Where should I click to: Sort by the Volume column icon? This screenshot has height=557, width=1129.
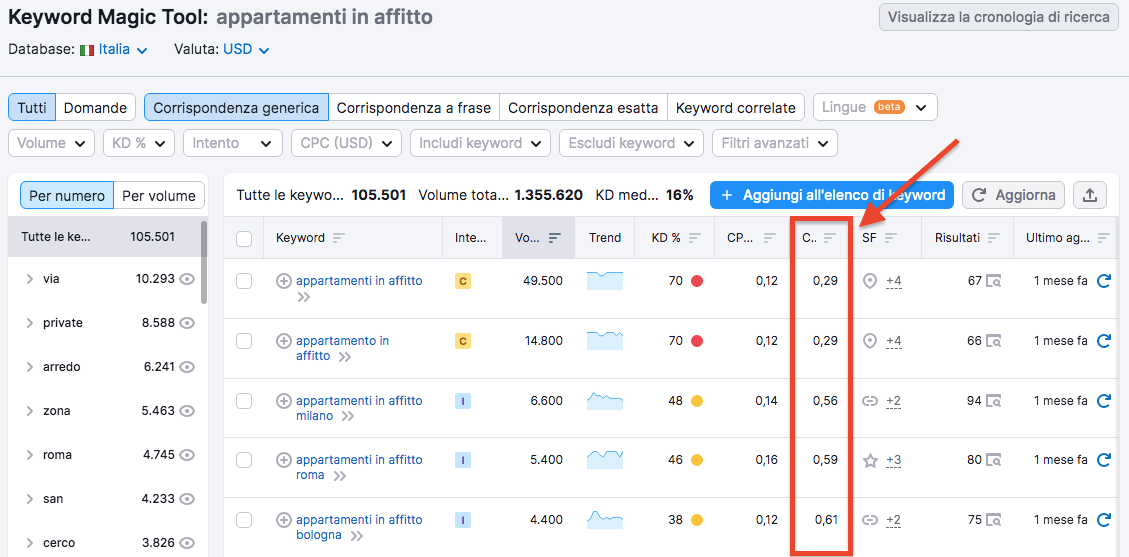pyautogui.click(x=554, y=238)
